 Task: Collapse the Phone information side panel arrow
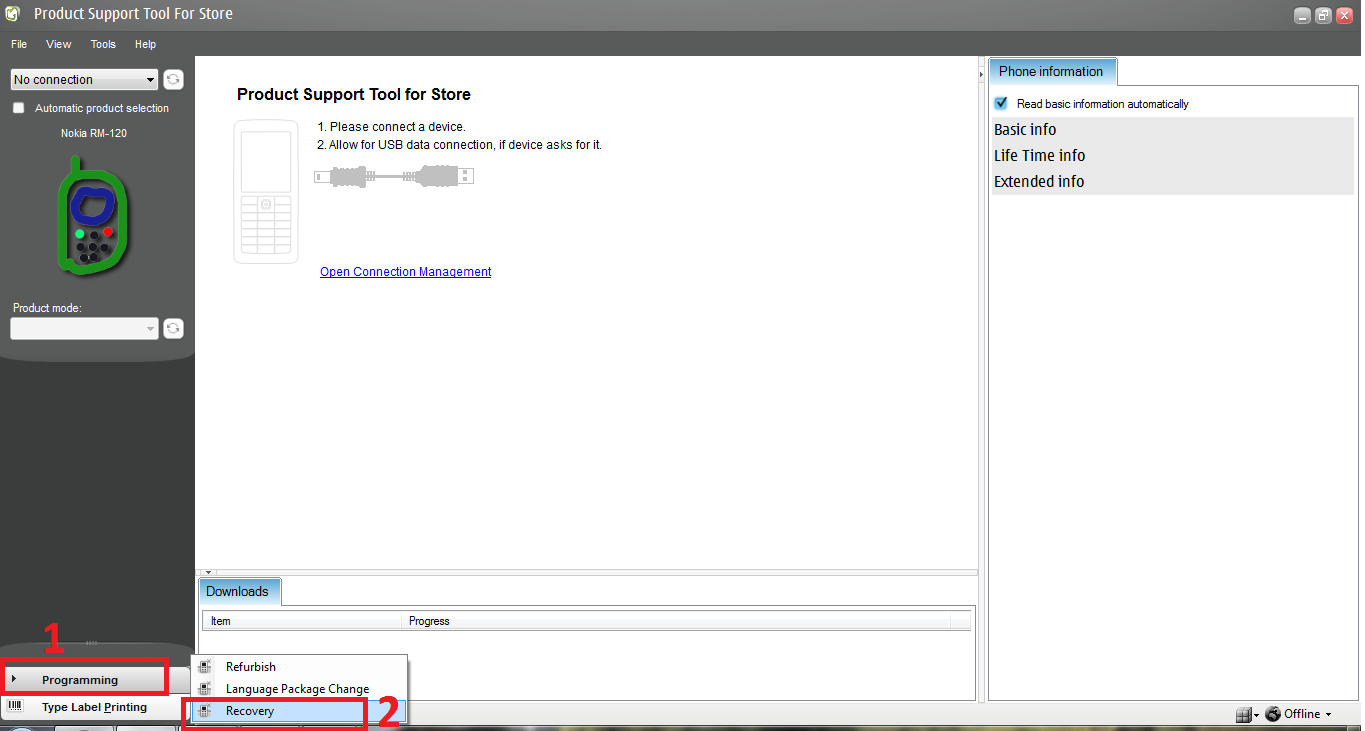[x=981, y=75]
